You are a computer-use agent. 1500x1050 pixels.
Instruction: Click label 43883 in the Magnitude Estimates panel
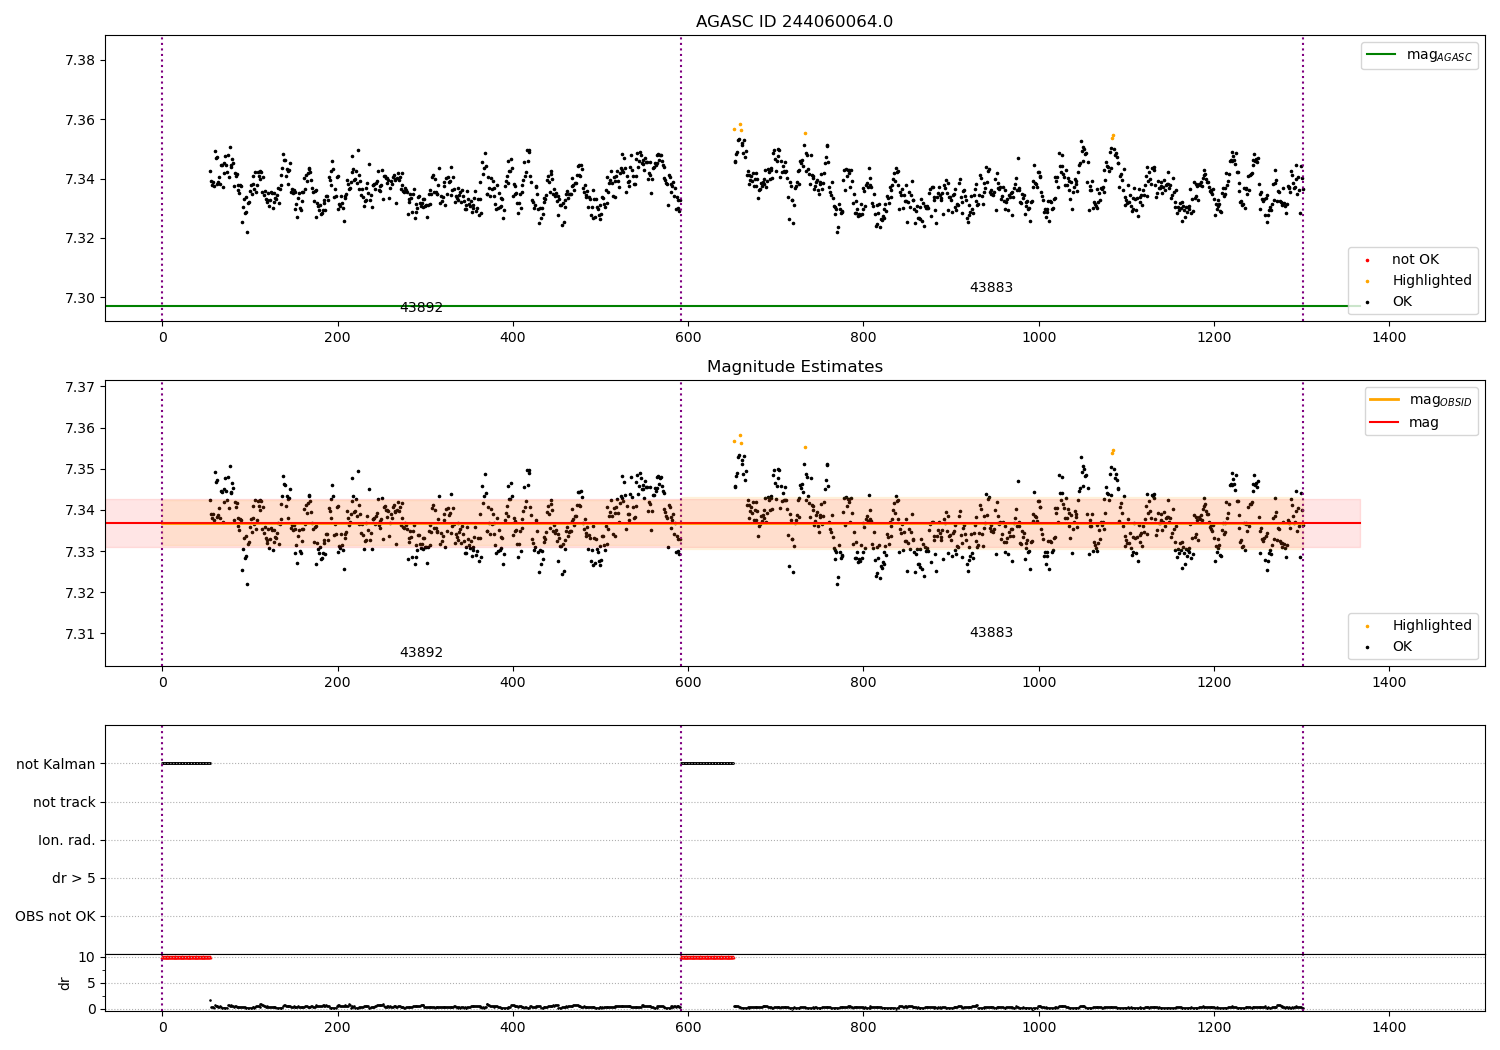pos(991,633)
